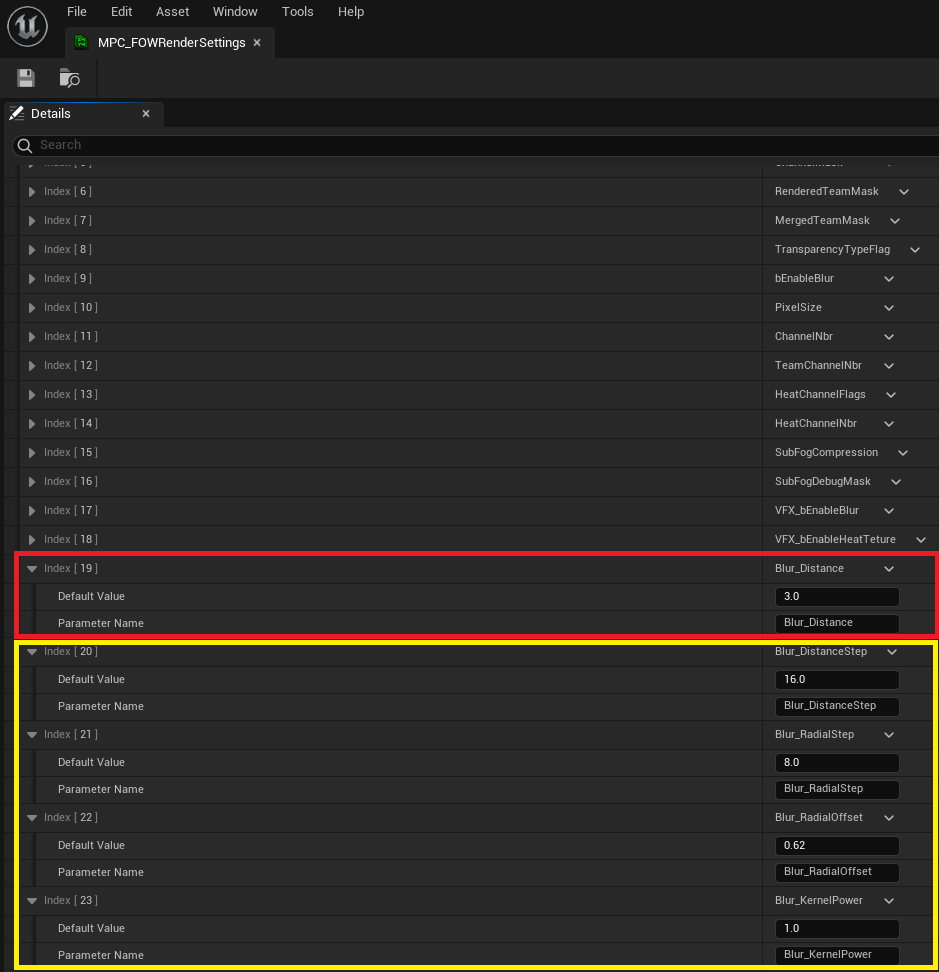Open Blur_RadialStep header dropdown arrow
939x972 pixels.
pos(889,735)
